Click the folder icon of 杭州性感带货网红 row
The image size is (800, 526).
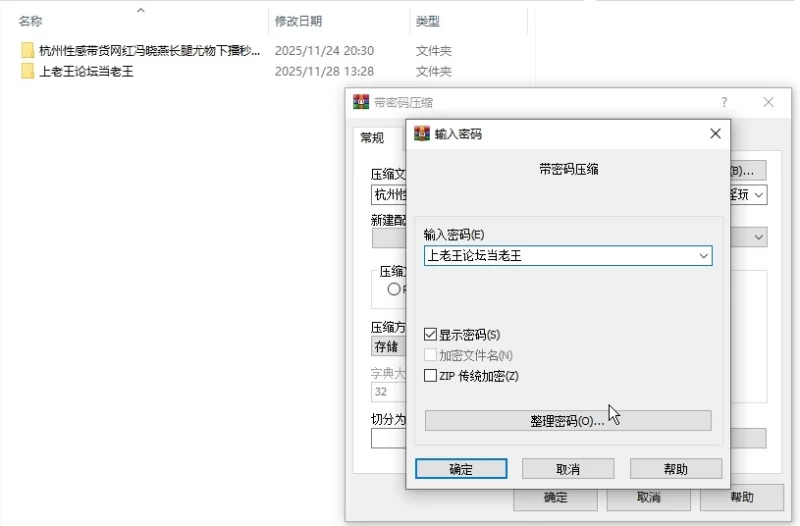tap(28, 51)
